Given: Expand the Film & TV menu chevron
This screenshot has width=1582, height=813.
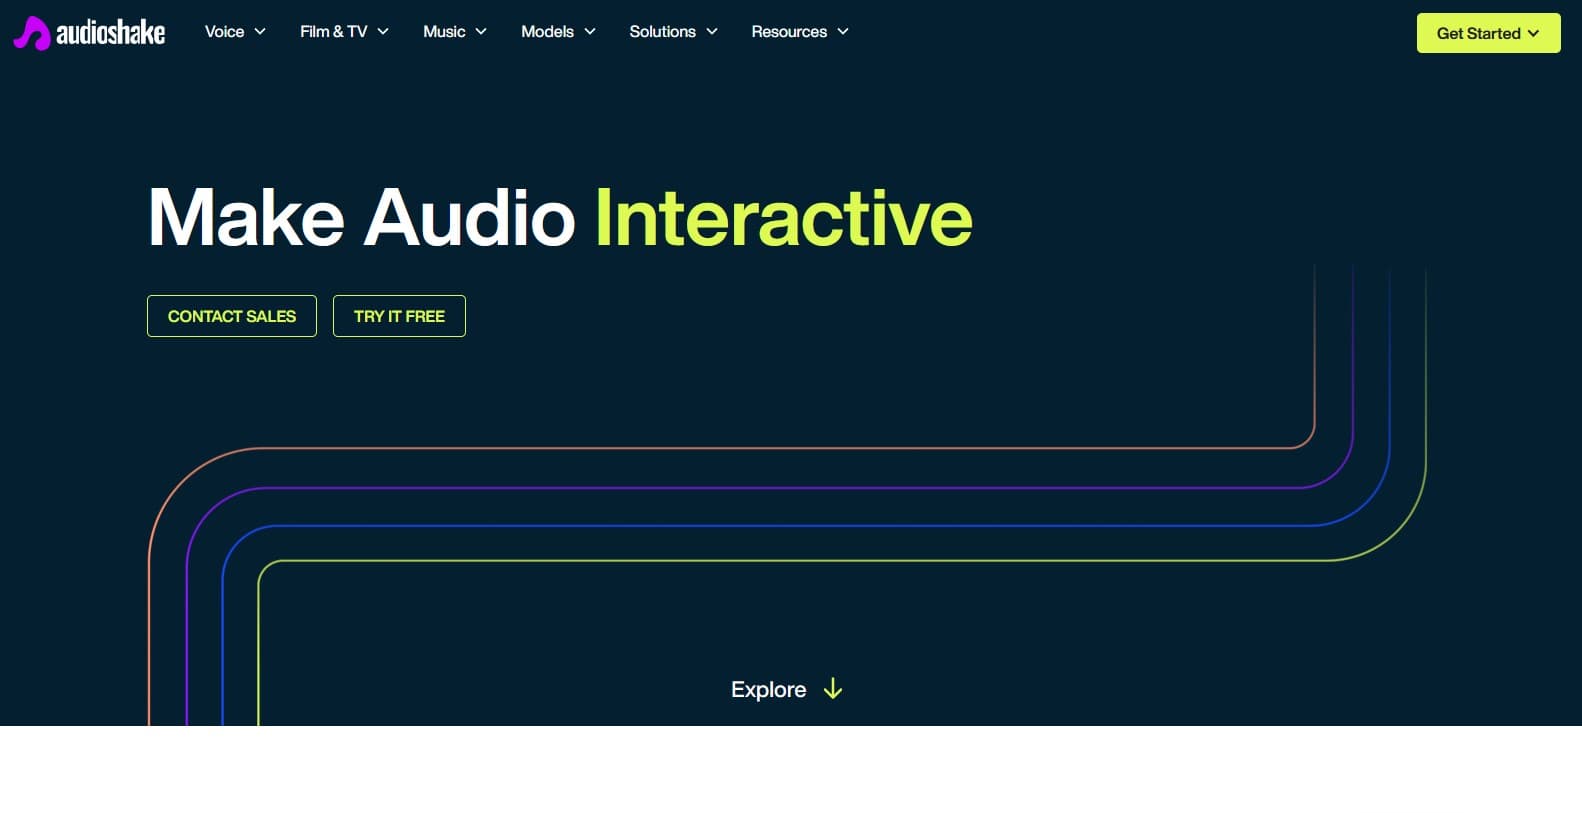Looking at the screenshot, I should [383, 32].
